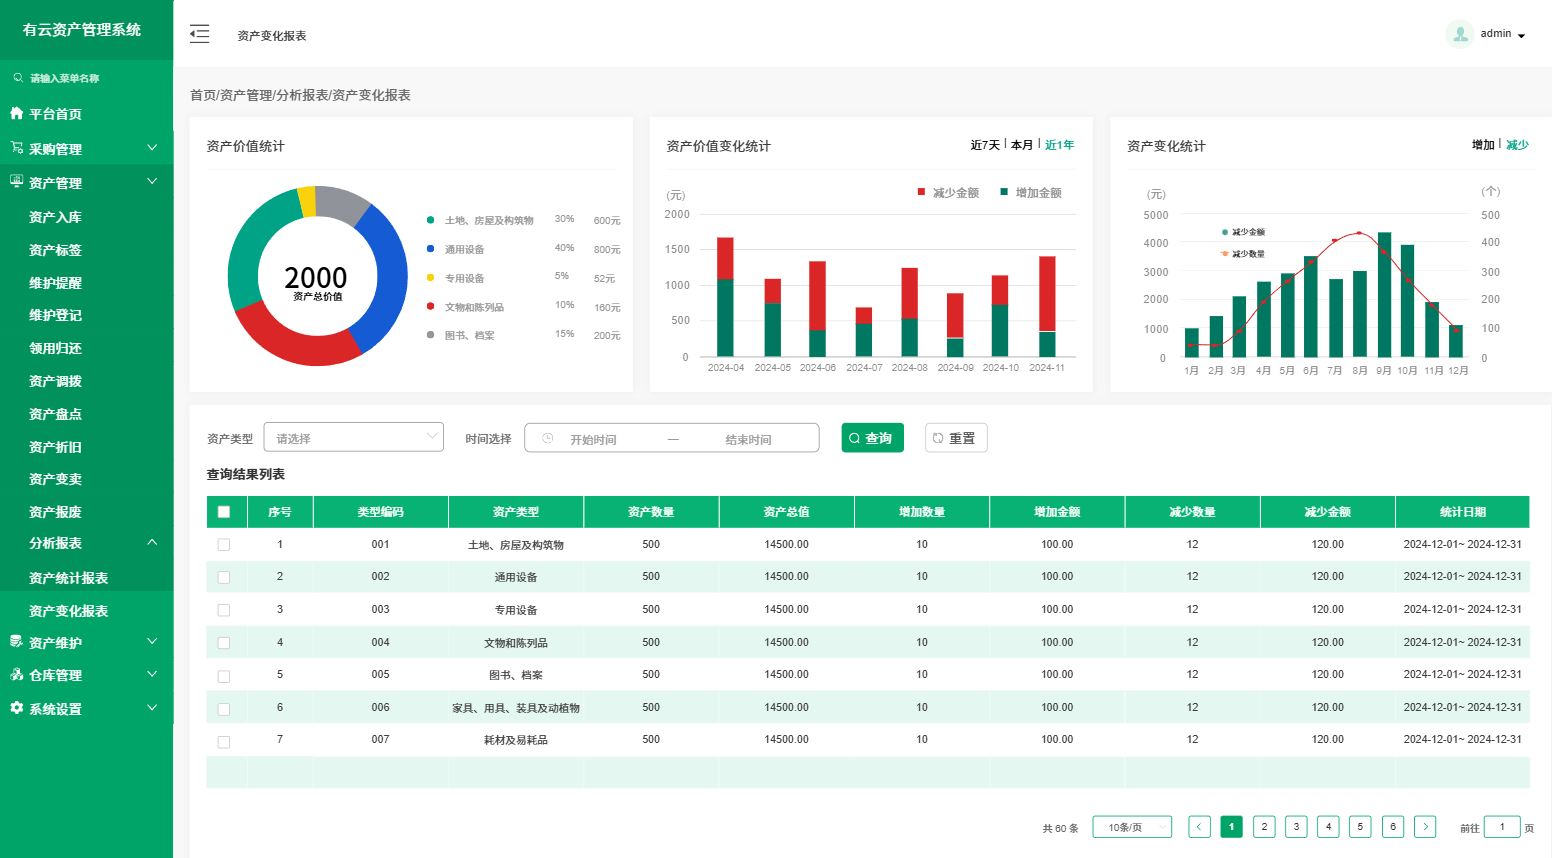1552x858 pixels.
Task: Tick the checkbox for row 001
Action: [x=224, y=545]
